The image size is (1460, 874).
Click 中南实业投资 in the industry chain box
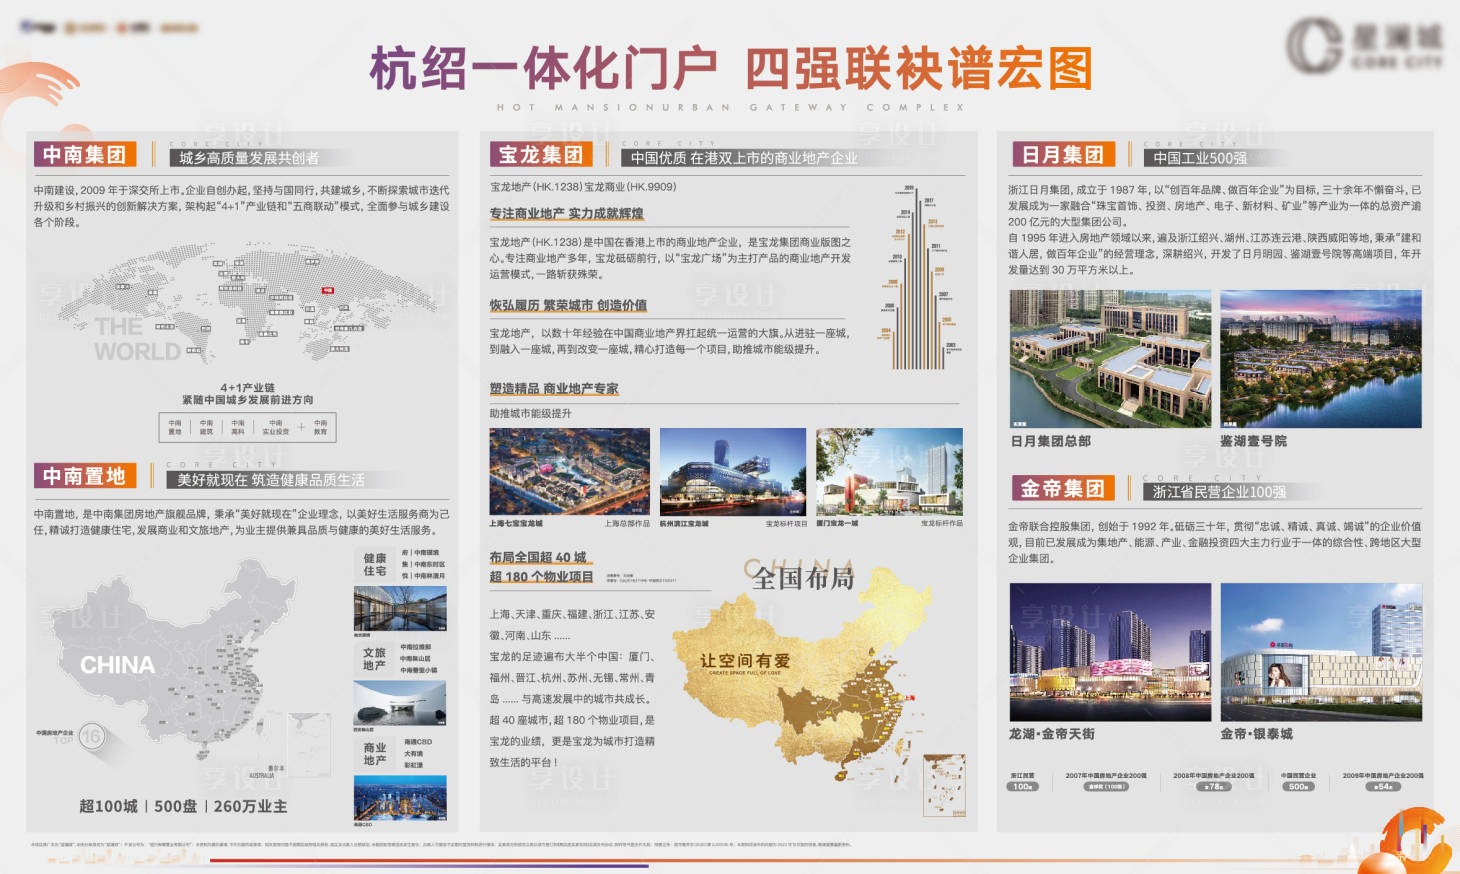point(275,427)
